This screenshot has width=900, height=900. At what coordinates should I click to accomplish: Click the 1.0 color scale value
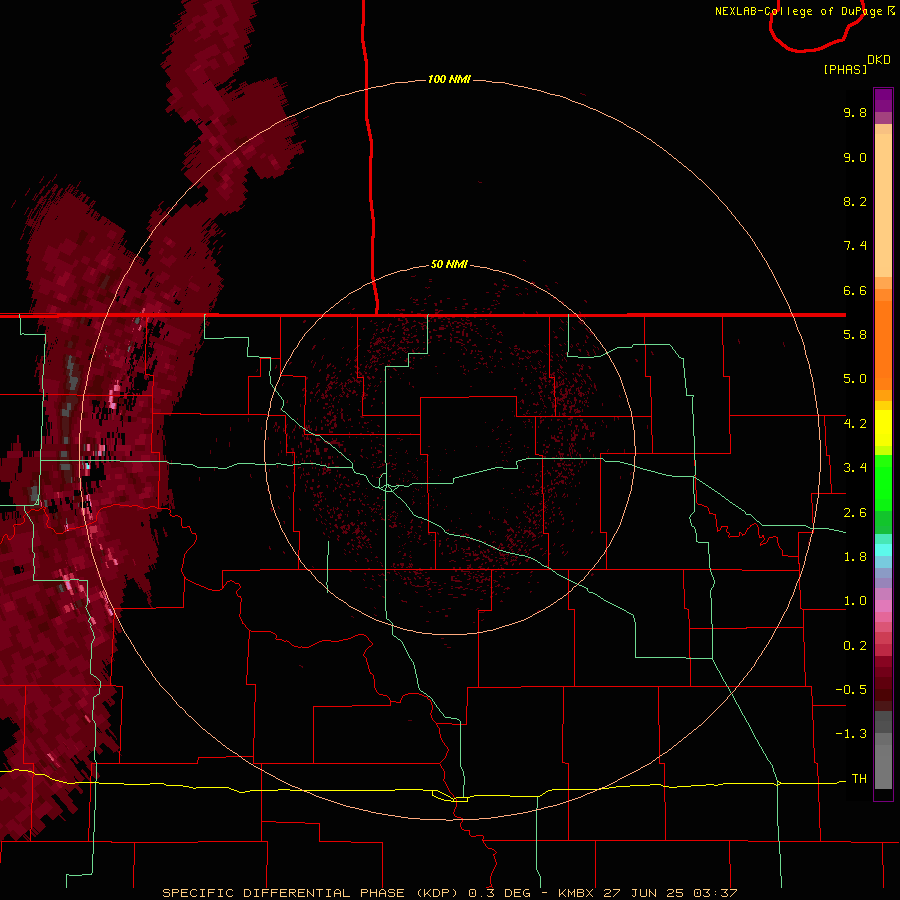click(855, 601)
